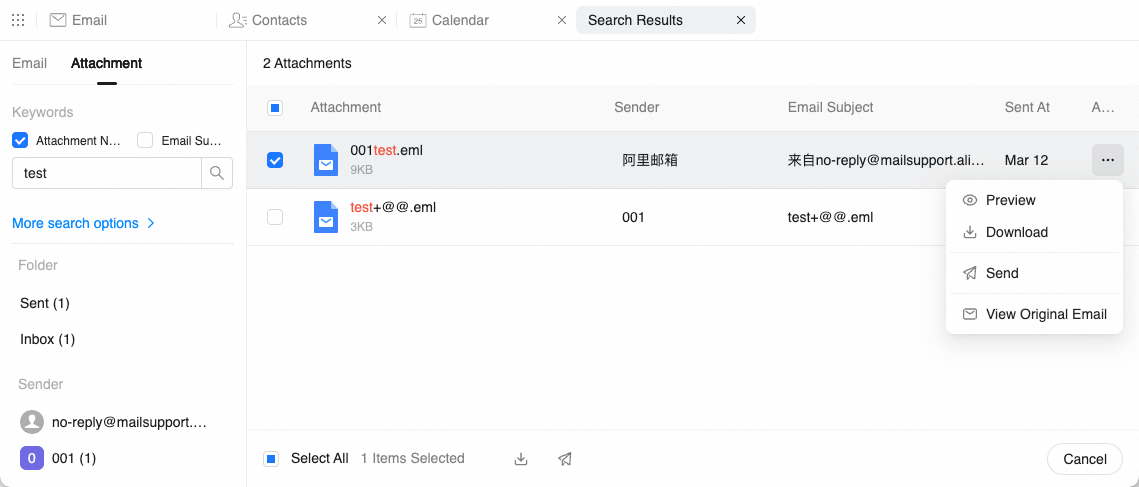Click the bottom download icon
Screen dimensions: 1139x487
(x=521, y=459)
